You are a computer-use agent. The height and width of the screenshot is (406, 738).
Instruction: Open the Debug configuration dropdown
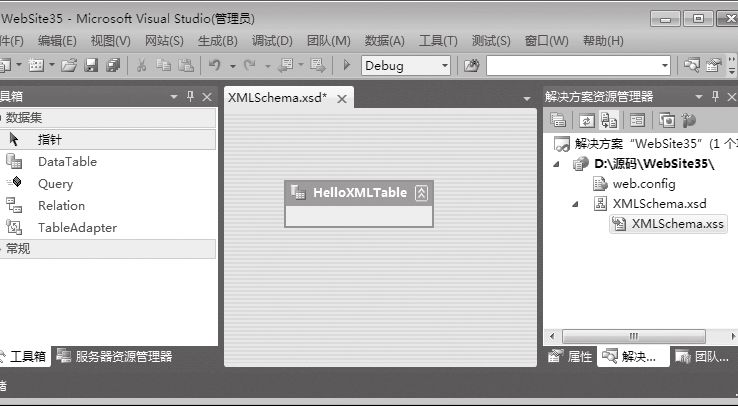(445, 65)
